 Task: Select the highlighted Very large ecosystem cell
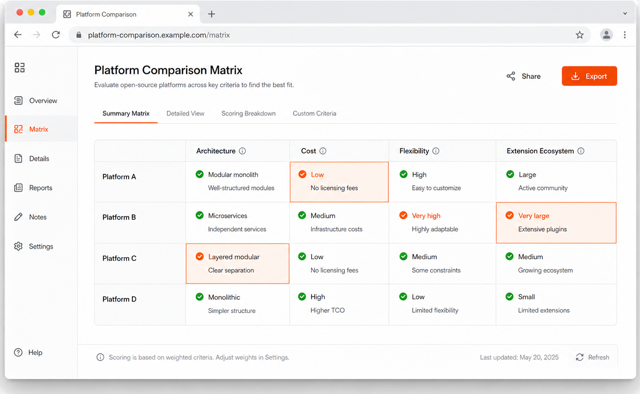(556, 223)
